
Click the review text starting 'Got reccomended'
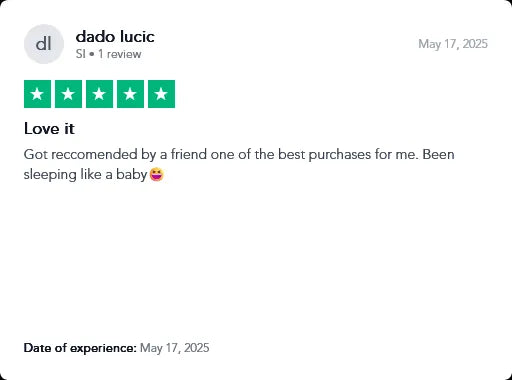239,164
